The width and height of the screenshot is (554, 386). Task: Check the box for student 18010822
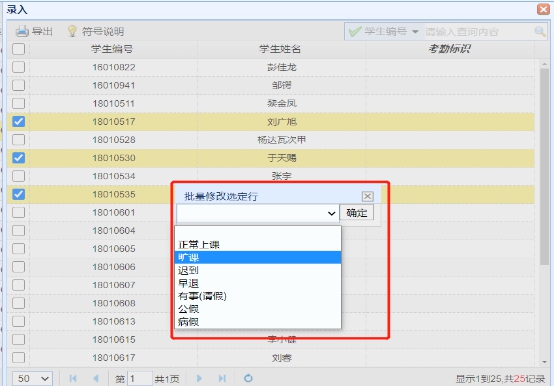pos(18,67)
